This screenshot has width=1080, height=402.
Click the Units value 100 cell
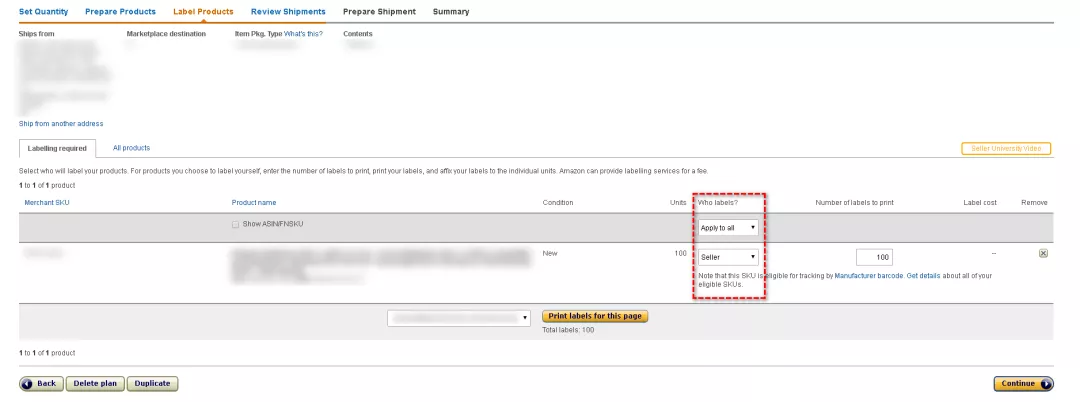pos(681,253)
